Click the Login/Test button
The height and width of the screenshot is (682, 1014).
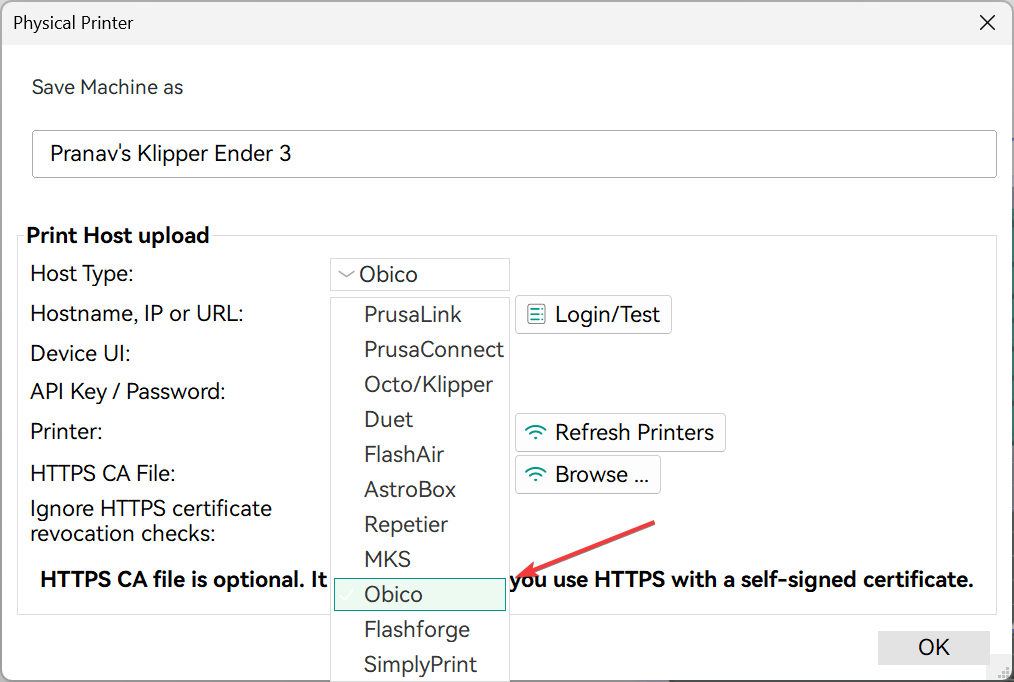click(x=593, y=315)
